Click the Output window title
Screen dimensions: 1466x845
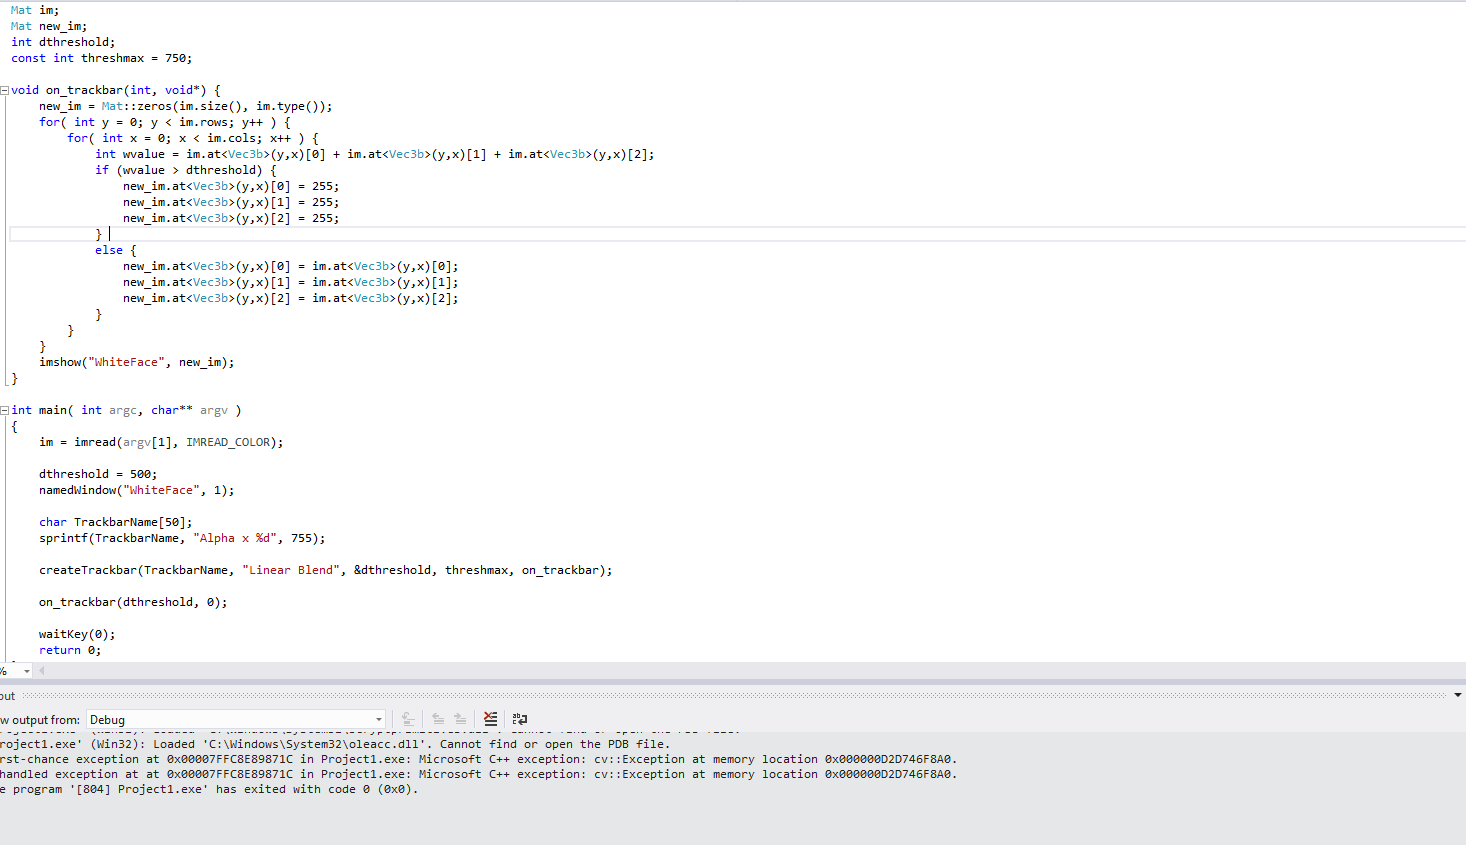[8, 694]
